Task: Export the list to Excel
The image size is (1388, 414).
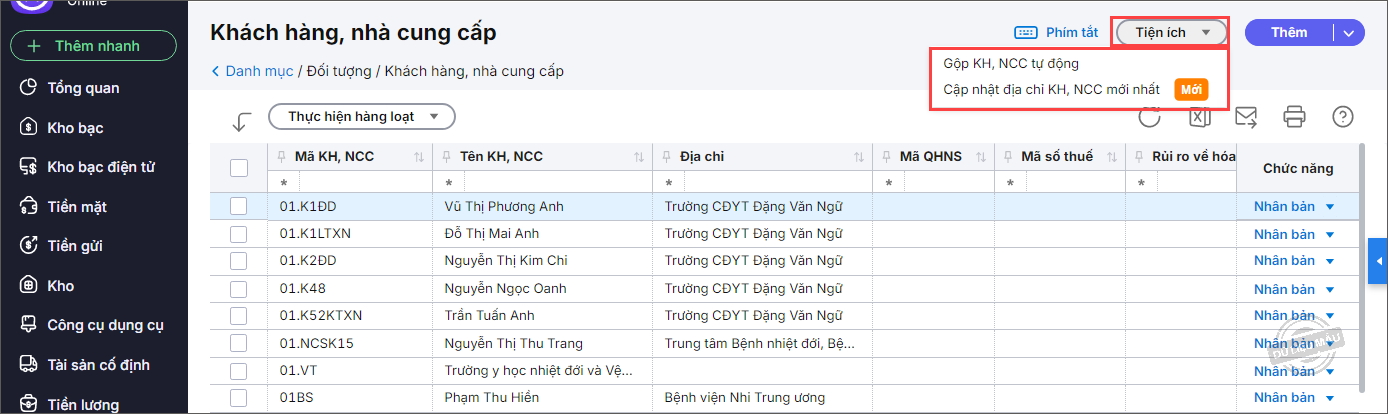Action: click(x=1199, y=118)
